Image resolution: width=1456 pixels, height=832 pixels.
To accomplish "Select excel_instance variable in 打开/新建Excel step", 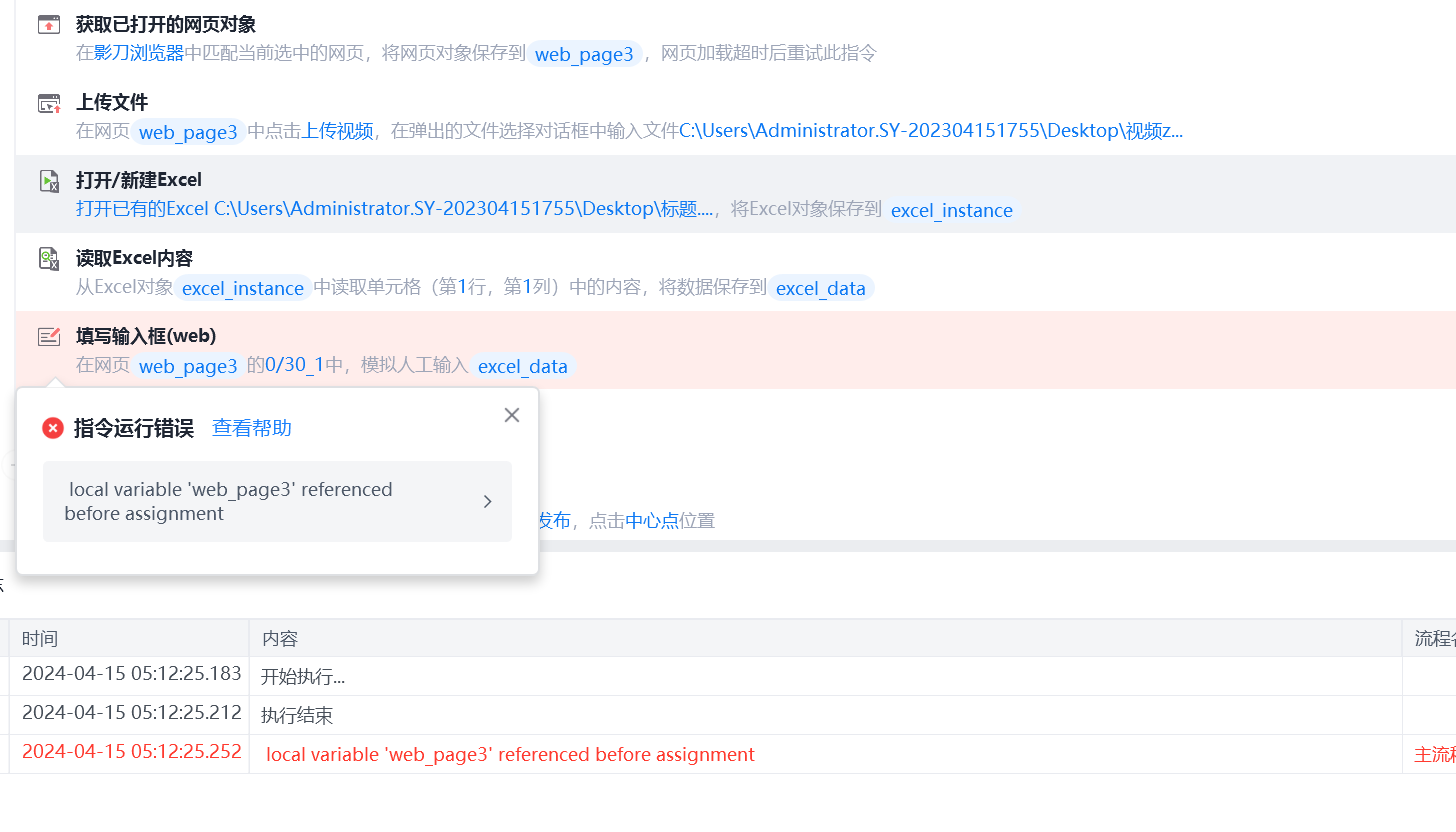I will (952, 210).
